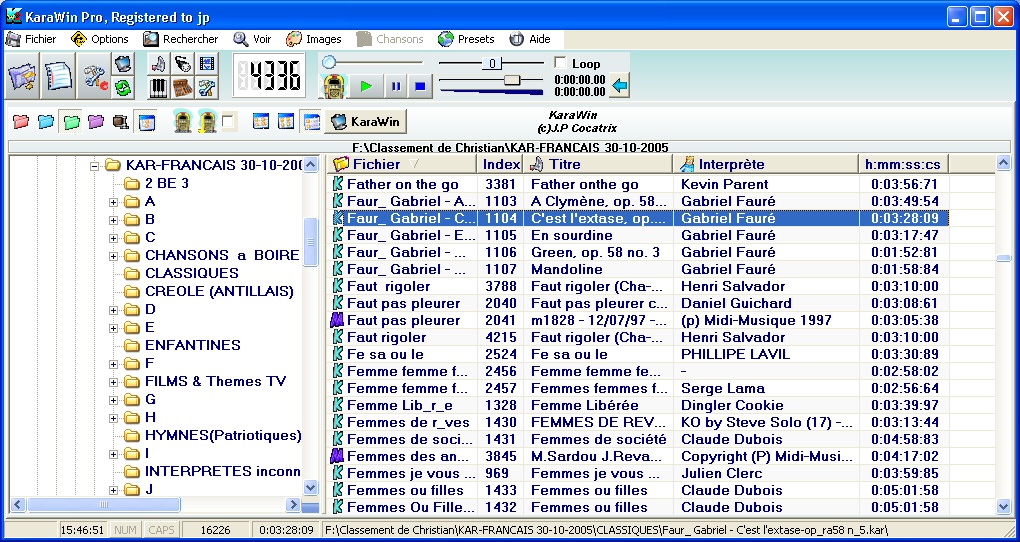Toggle the small checkbox next to jukebox icons
This screenshot has width=1020, height=542.
[229, 122]
